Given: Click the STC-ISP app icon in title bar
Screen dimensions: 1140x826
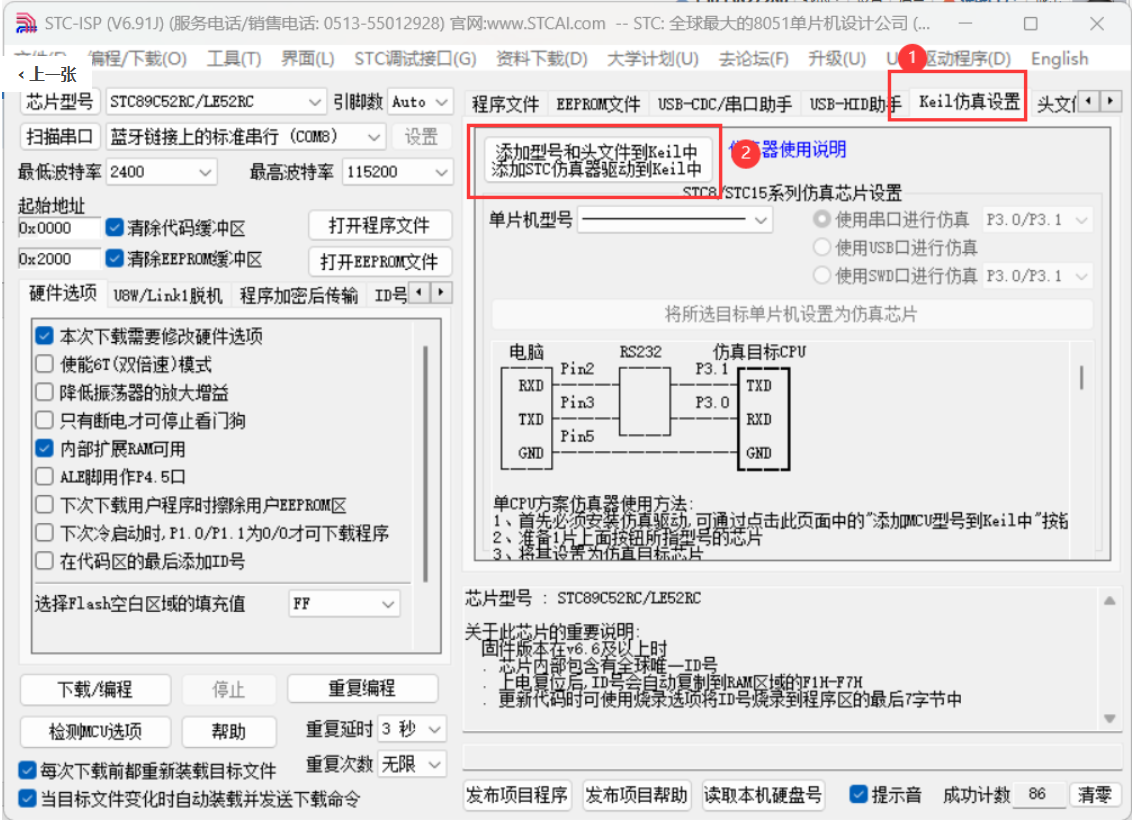Looking at the screenshot, I should click(26, 23).
